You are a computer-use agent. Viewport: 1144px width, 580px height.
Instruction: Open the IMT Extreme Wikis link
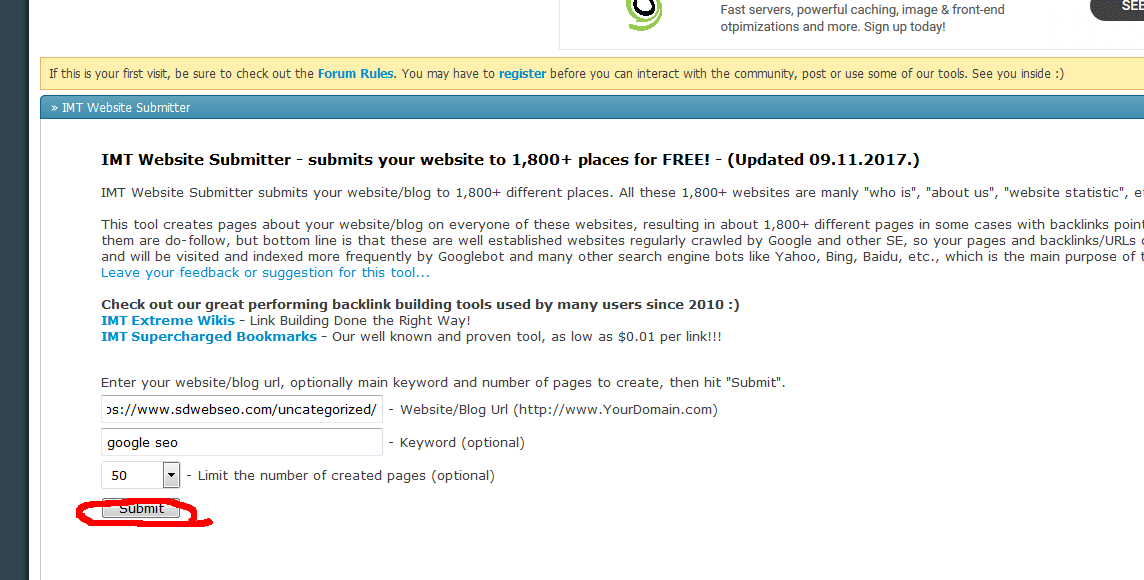pyautogui.click(x=168, y=320)
